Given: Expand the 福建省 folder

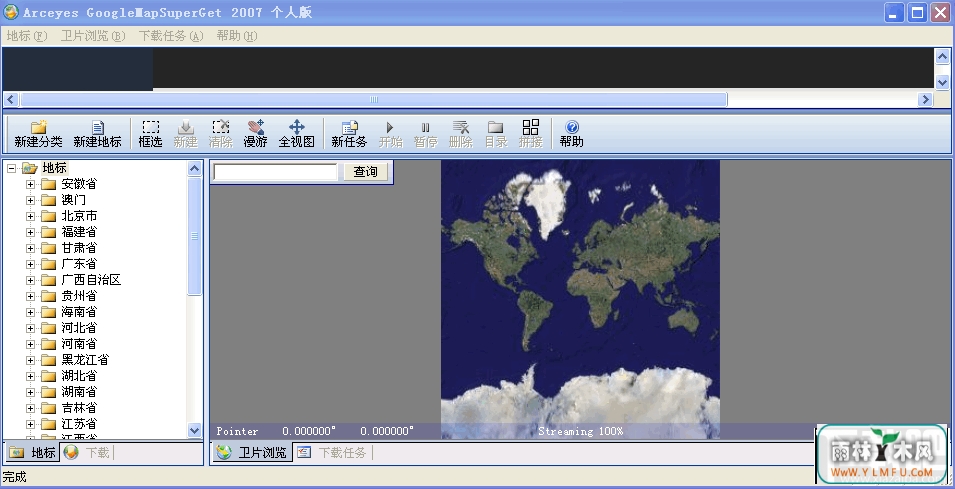Looking at the screenshot, I should pyautogui.click(x=30, y=232).
